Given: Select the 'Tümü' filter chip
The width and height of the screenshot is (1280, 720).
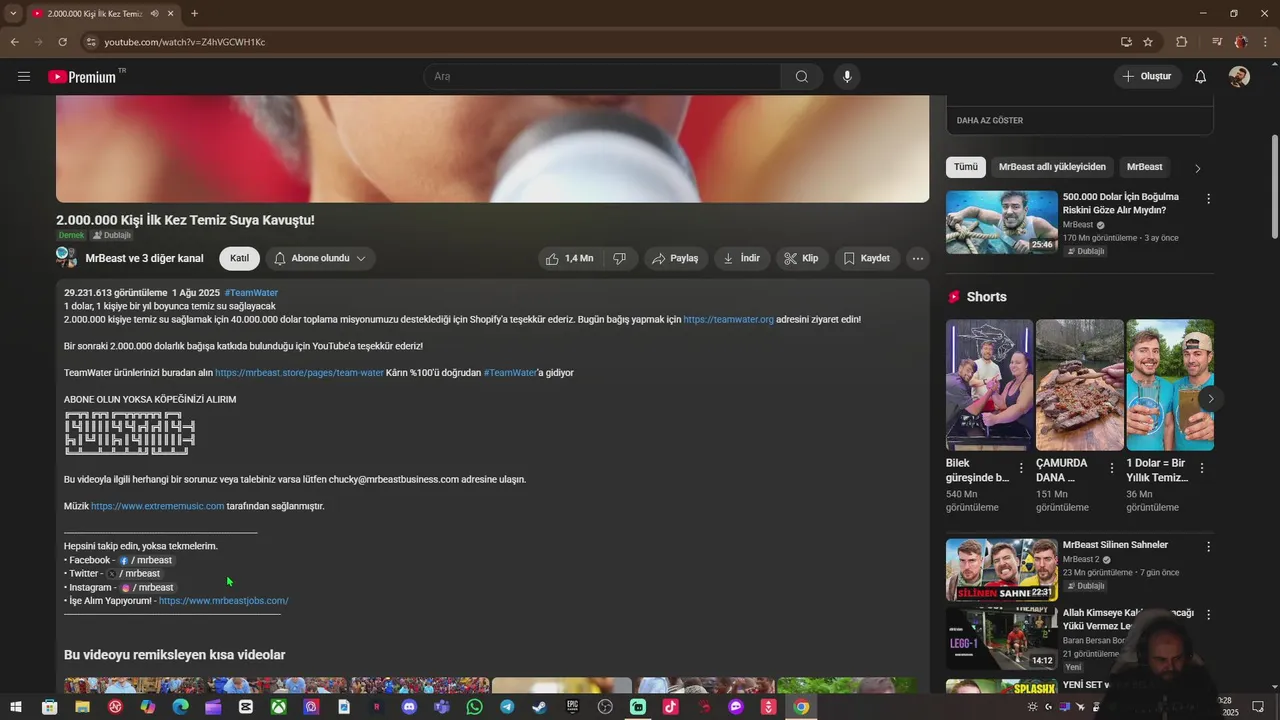Looking at the screenshot, I should pos(966,167).
